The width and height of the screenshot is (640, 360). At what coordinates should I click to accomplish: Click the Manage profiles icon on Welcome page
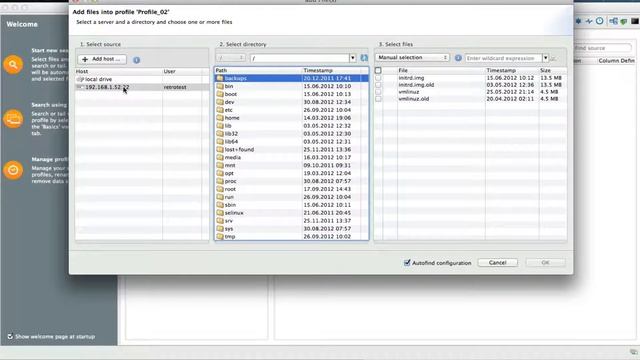13,170
